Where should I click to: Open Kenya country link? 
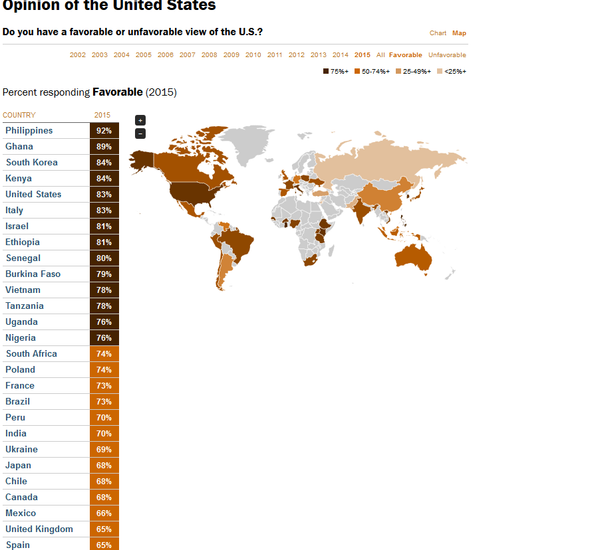click(x=18, y=178)
